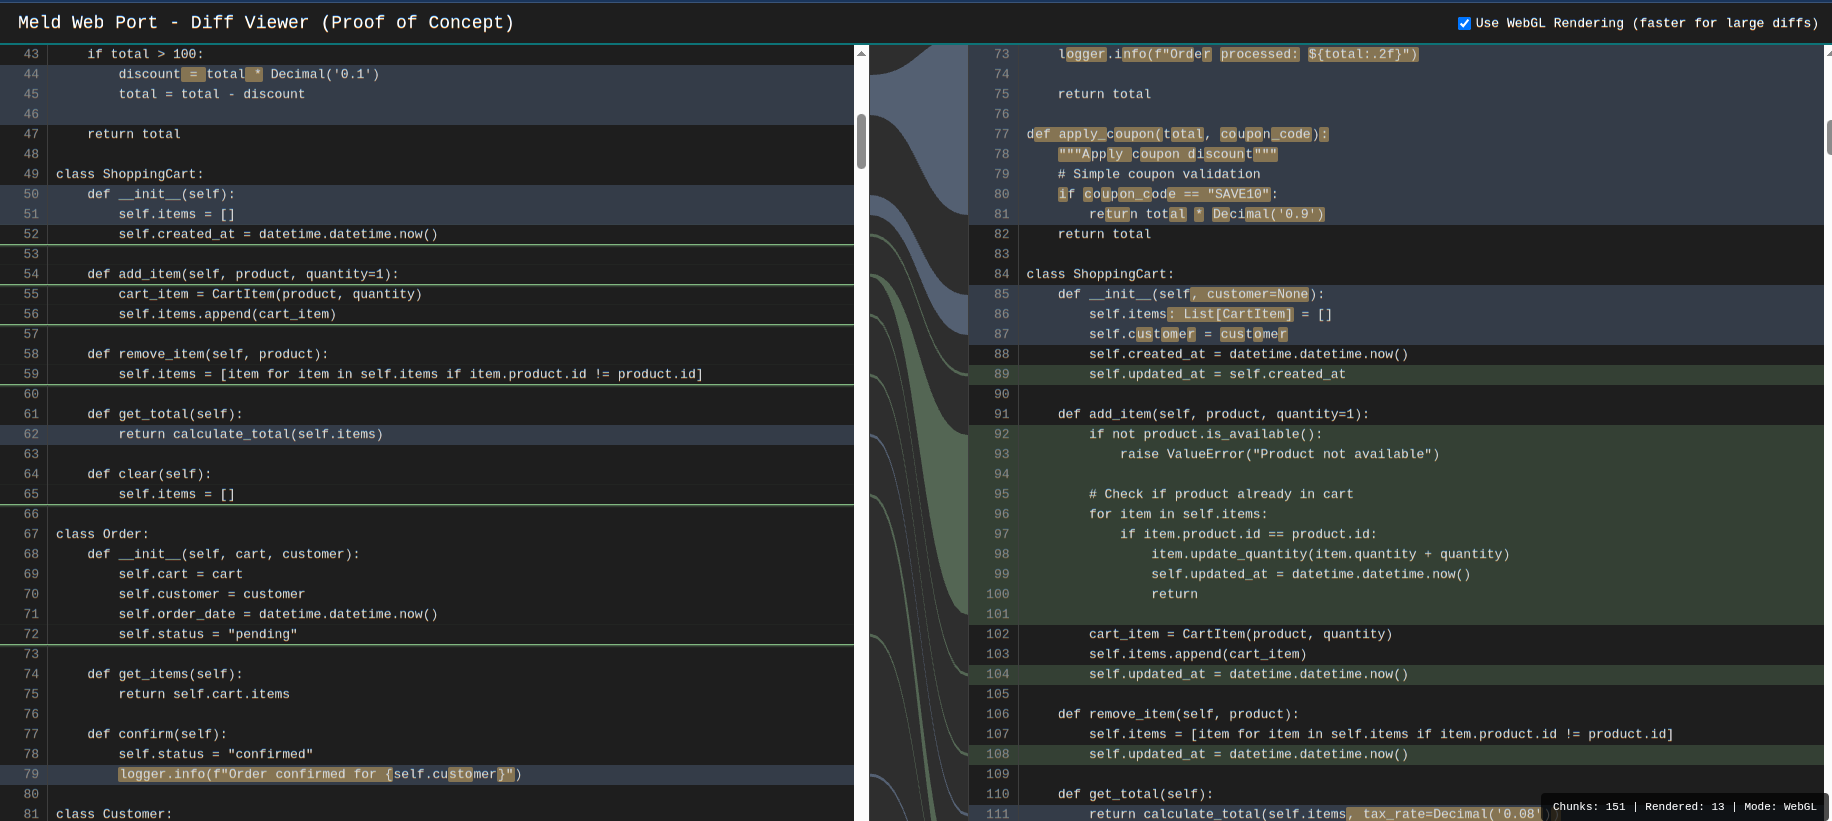
Task: Click right logger.info Order processed line
Action: tap(1238, 54)
